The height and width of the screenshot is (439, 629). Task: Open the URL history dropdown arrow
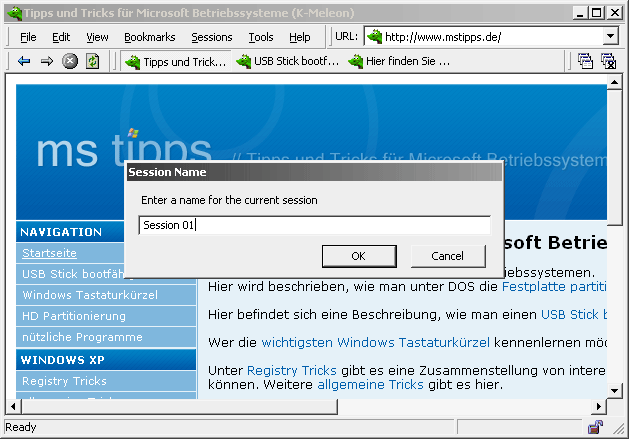610,37
